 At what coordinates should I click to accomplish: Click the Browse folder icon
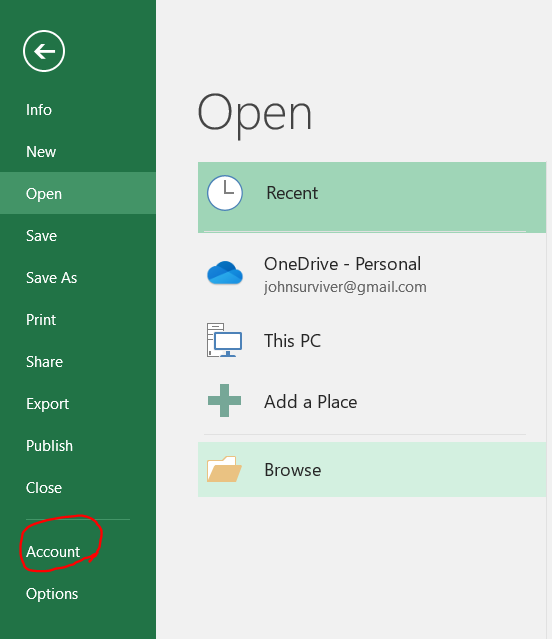224,469
